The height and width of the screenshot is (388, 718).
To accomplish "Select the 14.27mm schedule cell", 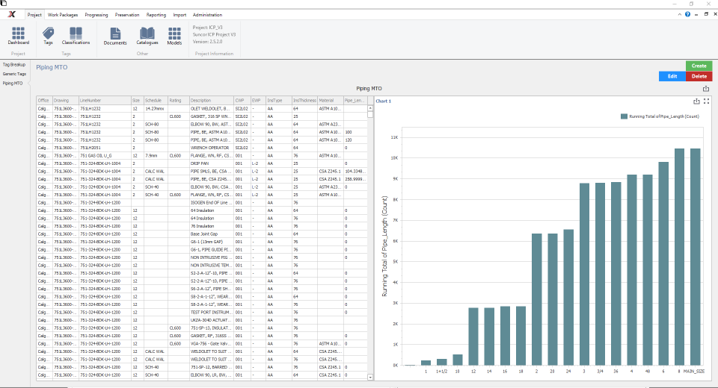I will [156, 109].
